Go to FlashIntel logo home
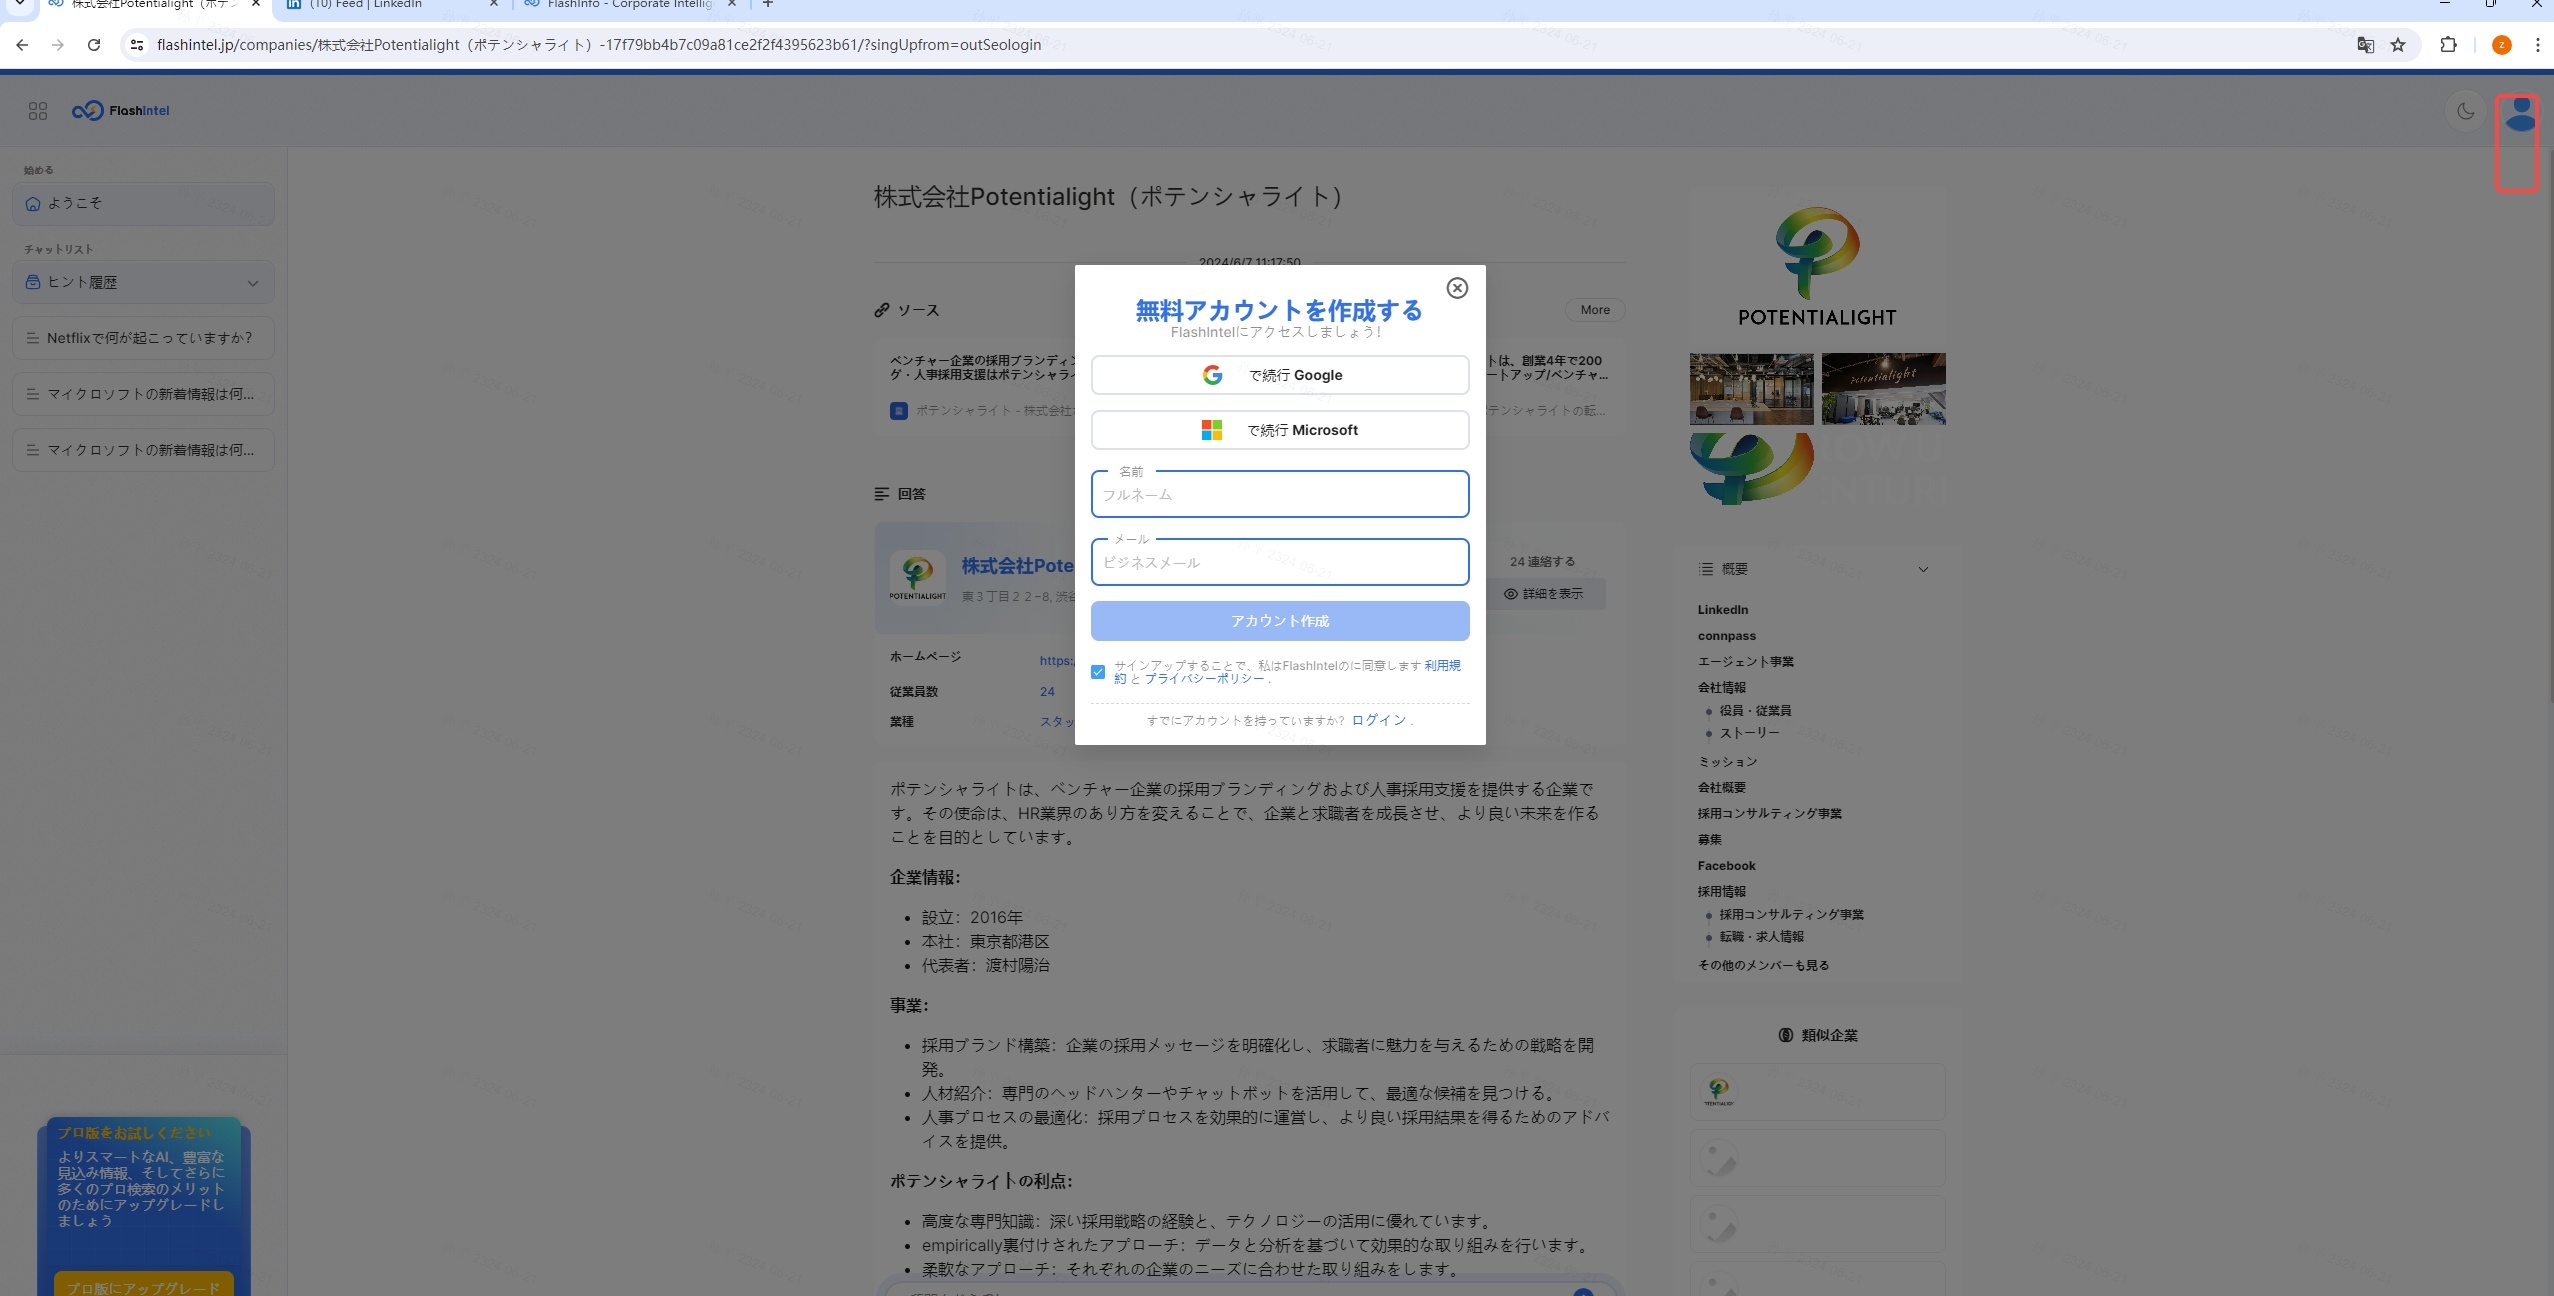 click(x=121, y=111)
